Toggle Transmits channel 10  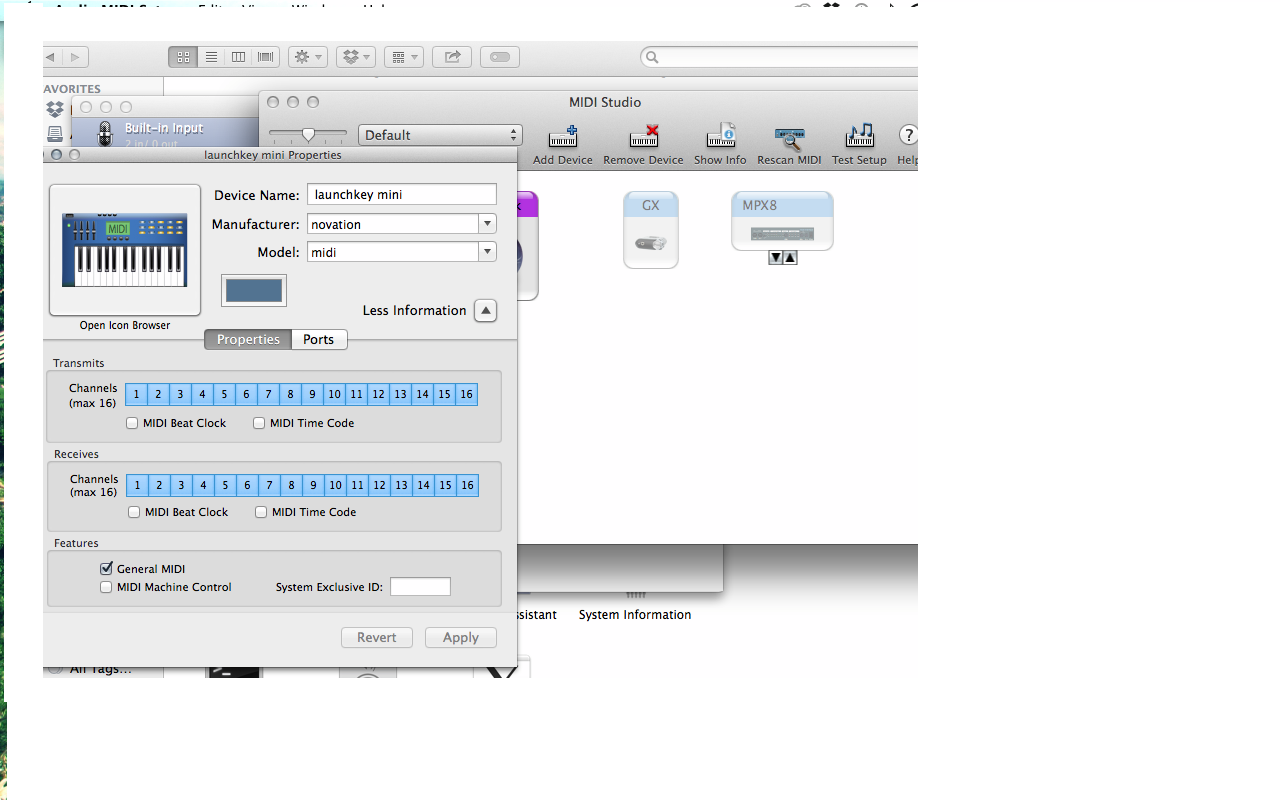pyautogui.click(x=334, y=394)
